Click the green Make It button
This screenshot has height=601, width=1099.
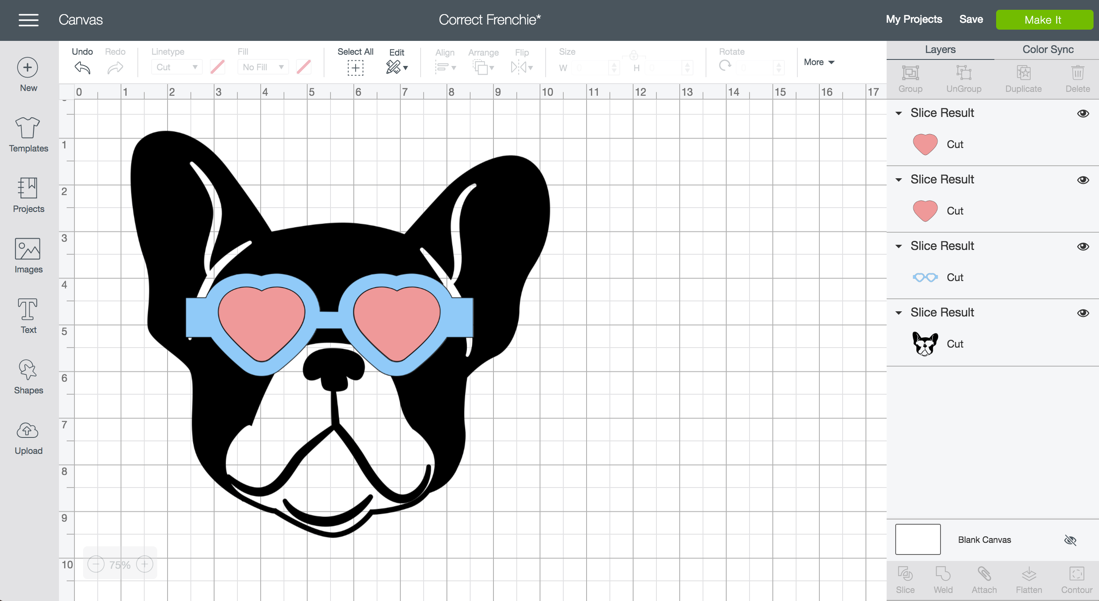(x=1042, y=20)
